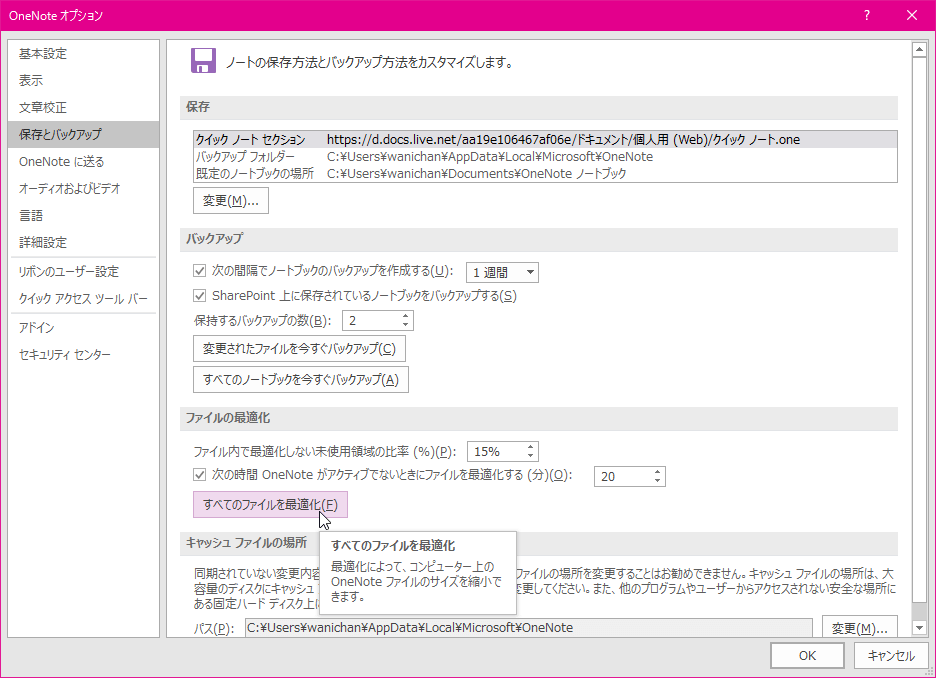Image resolution: width=936 pixels, height=678 pixels.
Task: Click the floppy disk save icon header
Action: coord(203,61)
